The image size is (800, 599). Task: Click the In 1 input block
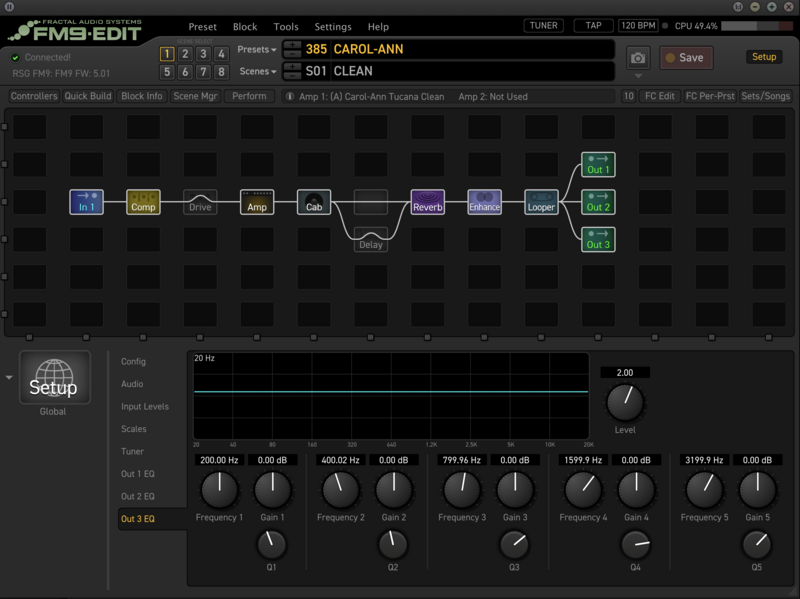point(86,202)
